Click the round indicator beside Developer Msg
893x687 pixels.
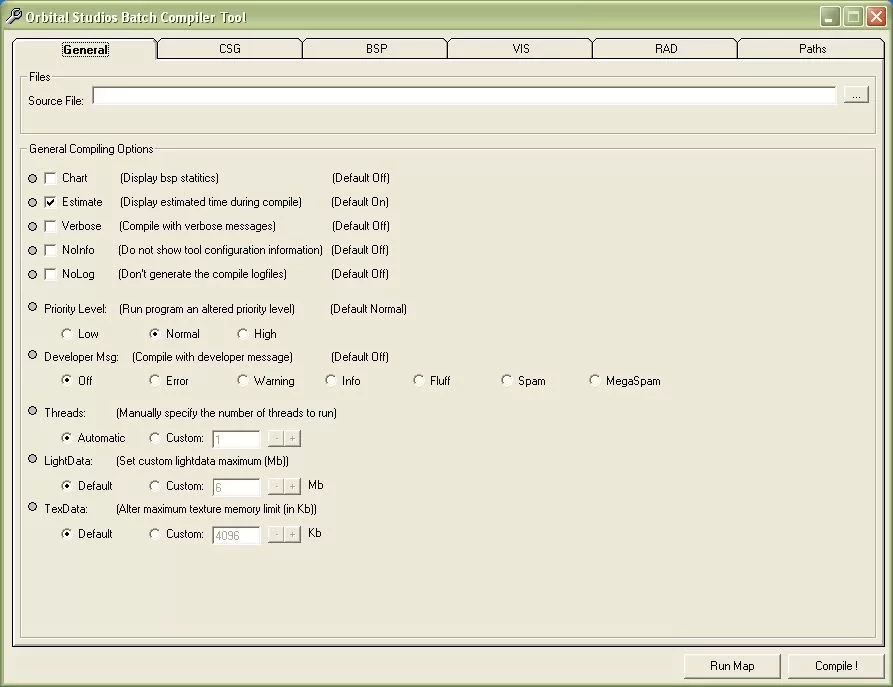(x=33, y=356)
